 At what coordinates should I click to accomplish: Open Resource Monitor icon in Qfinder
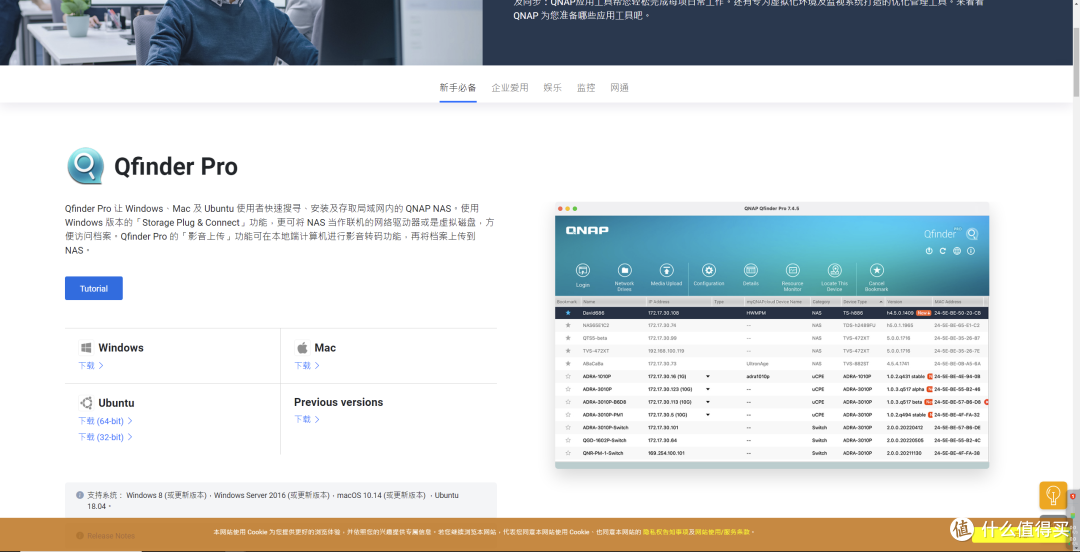(793, 270)
